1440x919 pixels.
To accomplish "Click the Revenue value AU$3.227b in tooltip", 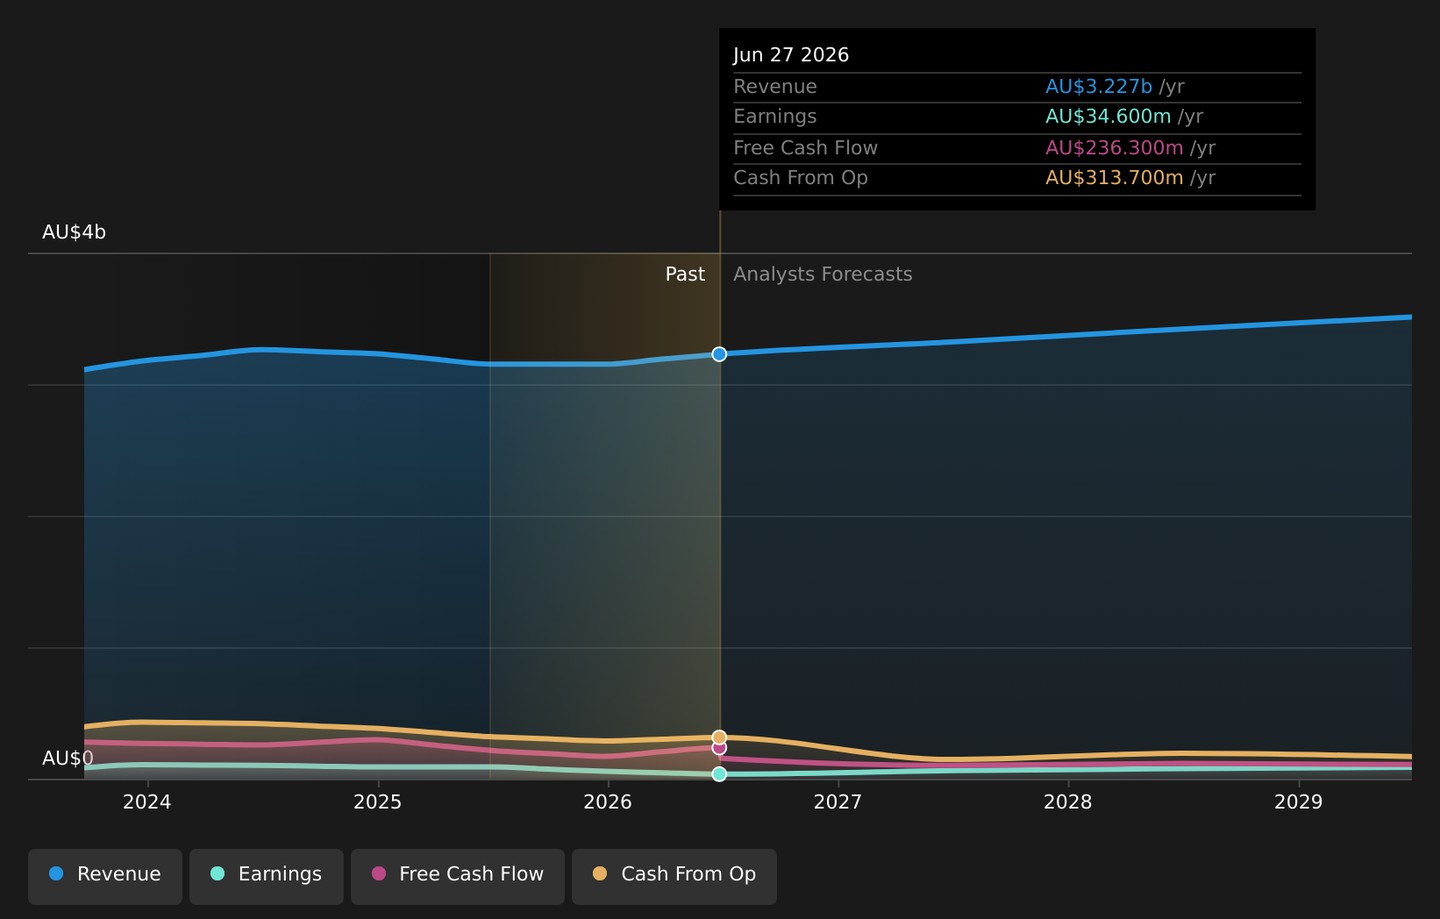I will pyautogui.click(x=1099, y=87).
